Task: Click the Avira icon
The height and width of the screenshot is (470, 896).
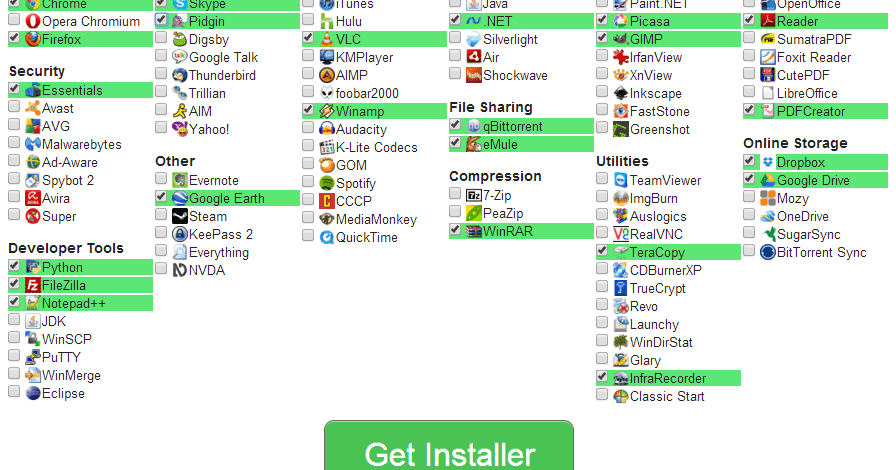Action: click(x=33, y=198)
